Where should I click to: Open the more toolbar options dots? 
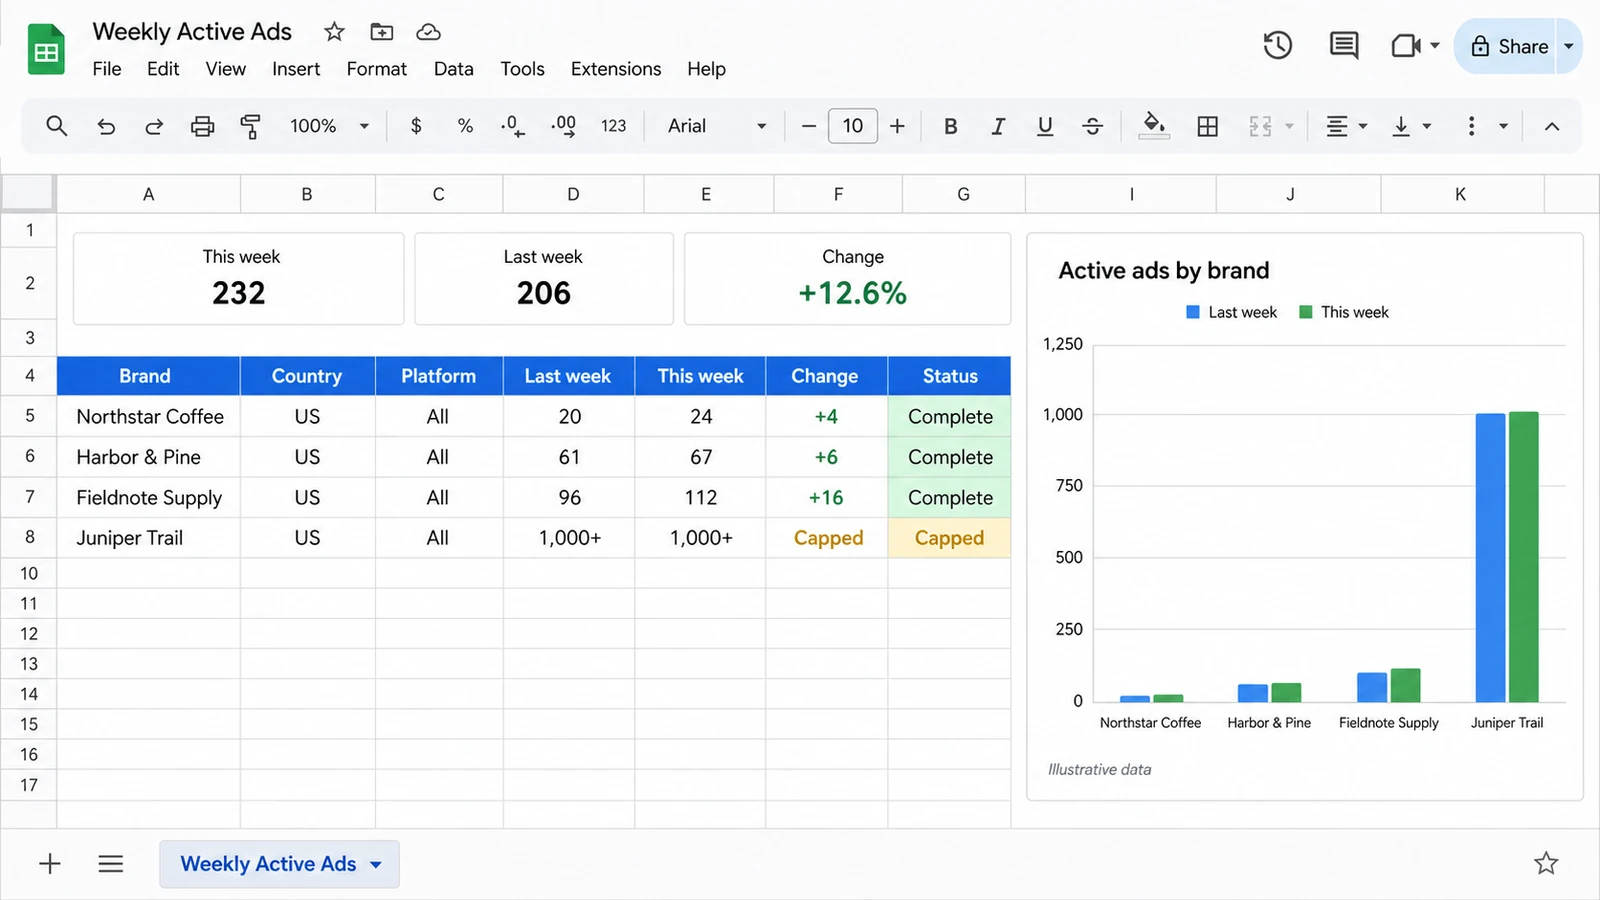coord(1471,126)
